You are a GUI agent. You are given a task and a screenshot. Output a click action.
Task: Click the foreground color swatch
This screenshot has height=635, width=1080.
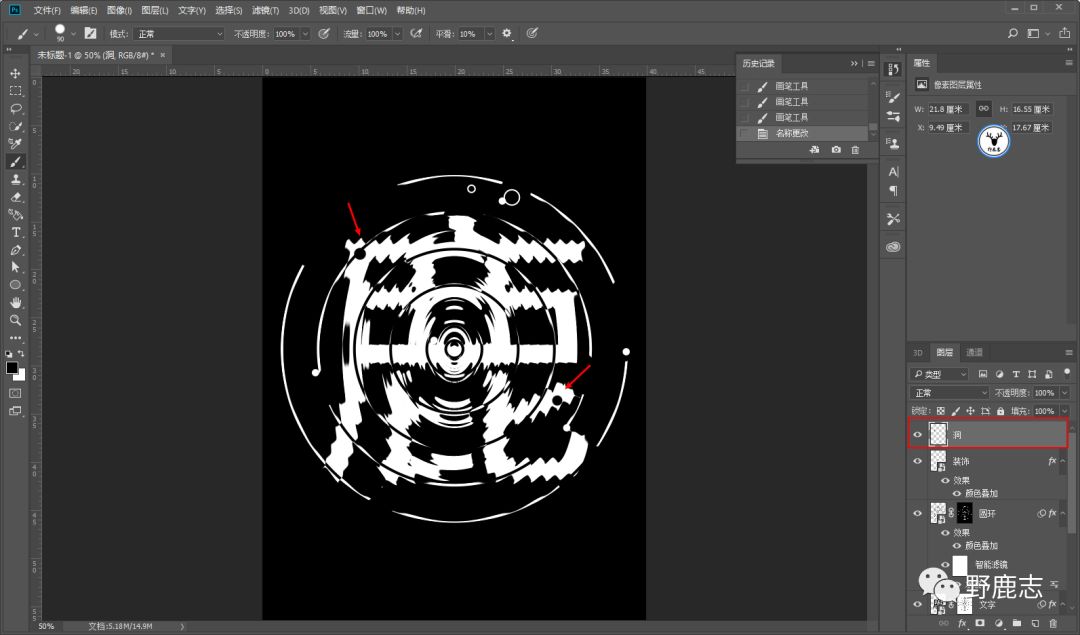[12, 368]
